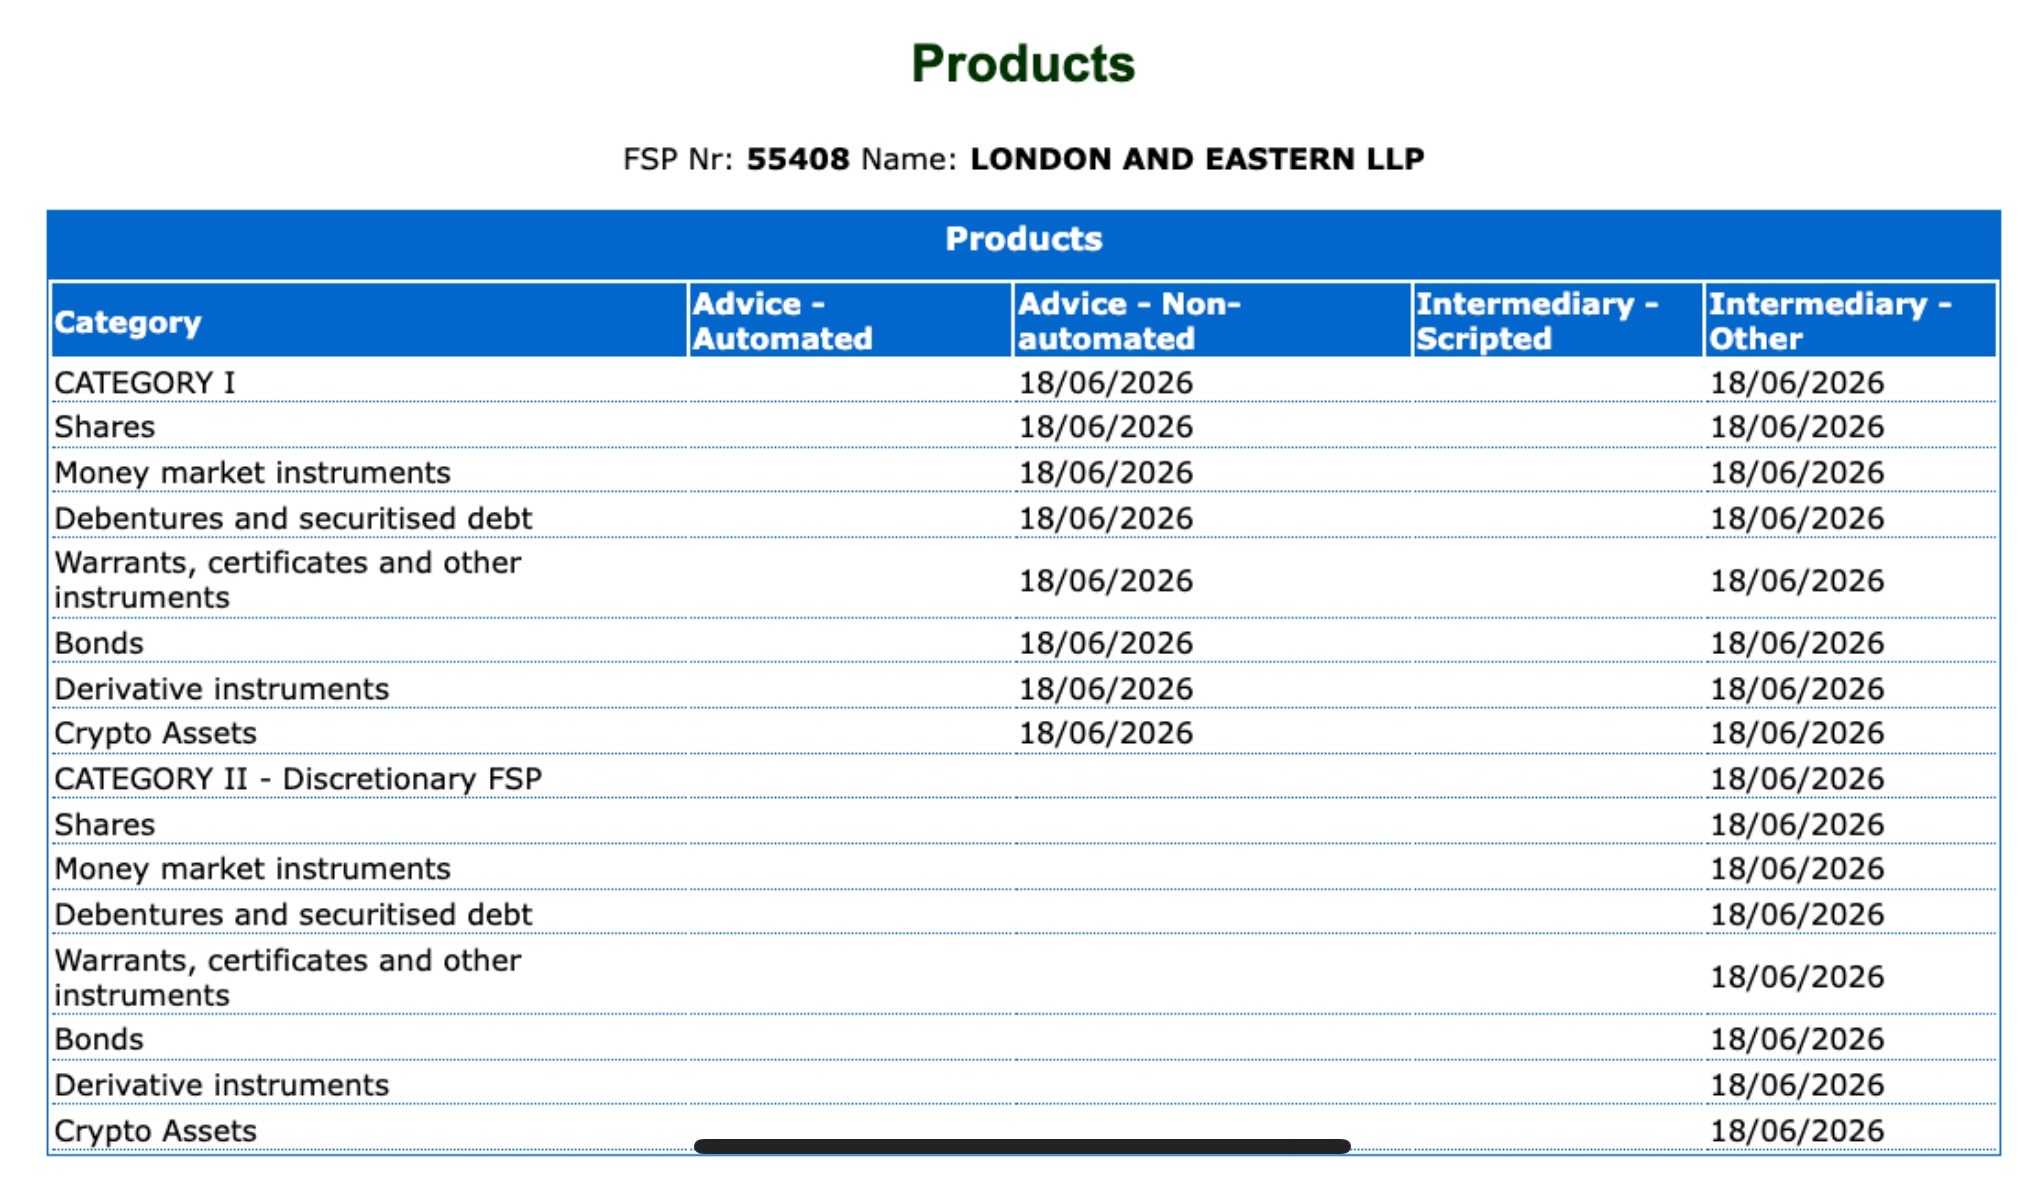
Task: Click the Intermediary - Scripted column header
Action: point(1558,321)
